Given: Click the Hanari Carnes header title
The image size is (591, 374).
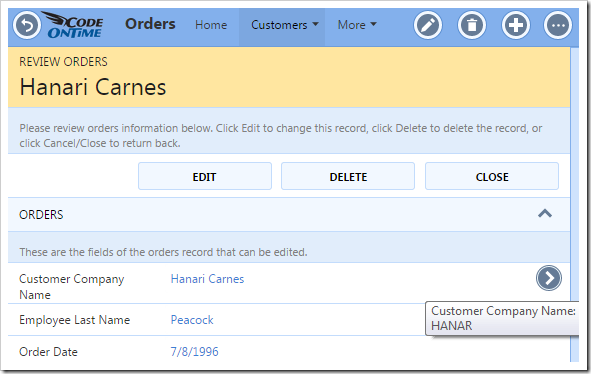Looking at the screenshot, I should pyautogui.click(x=93, y=87).
